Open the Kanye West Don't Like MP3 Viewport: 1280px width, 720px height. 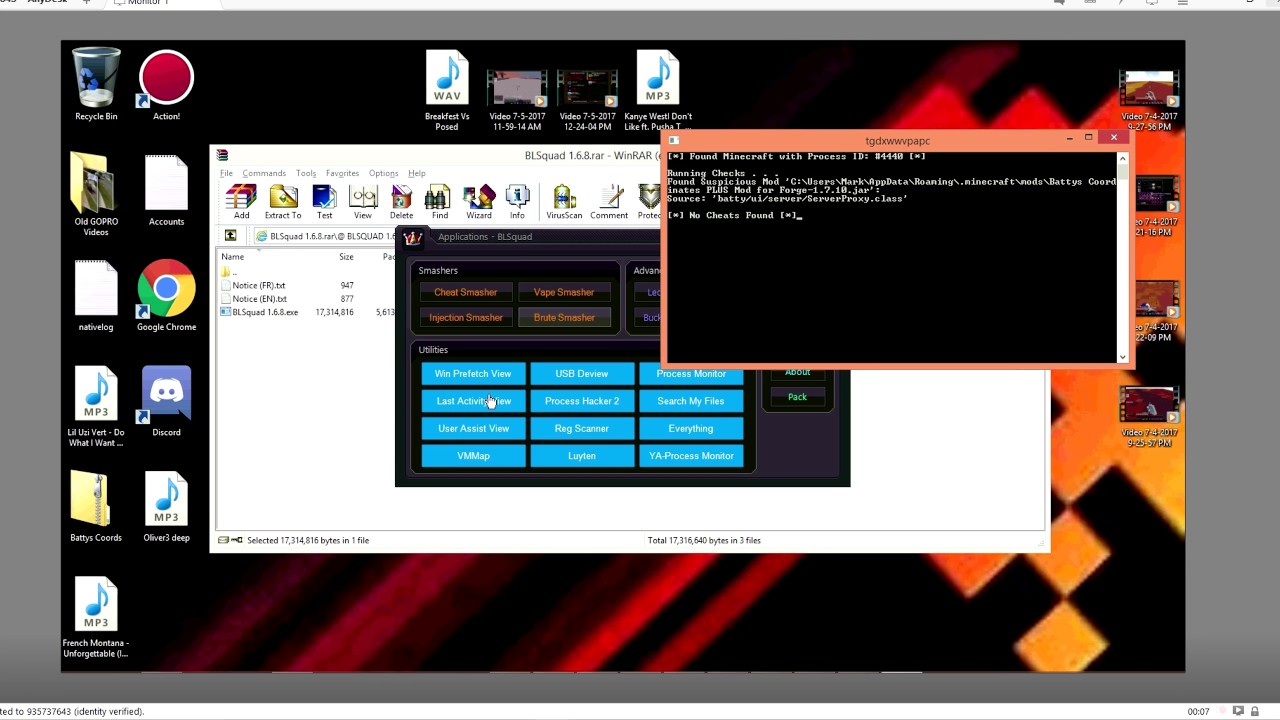pyautogui.click(x=658, y=90)
